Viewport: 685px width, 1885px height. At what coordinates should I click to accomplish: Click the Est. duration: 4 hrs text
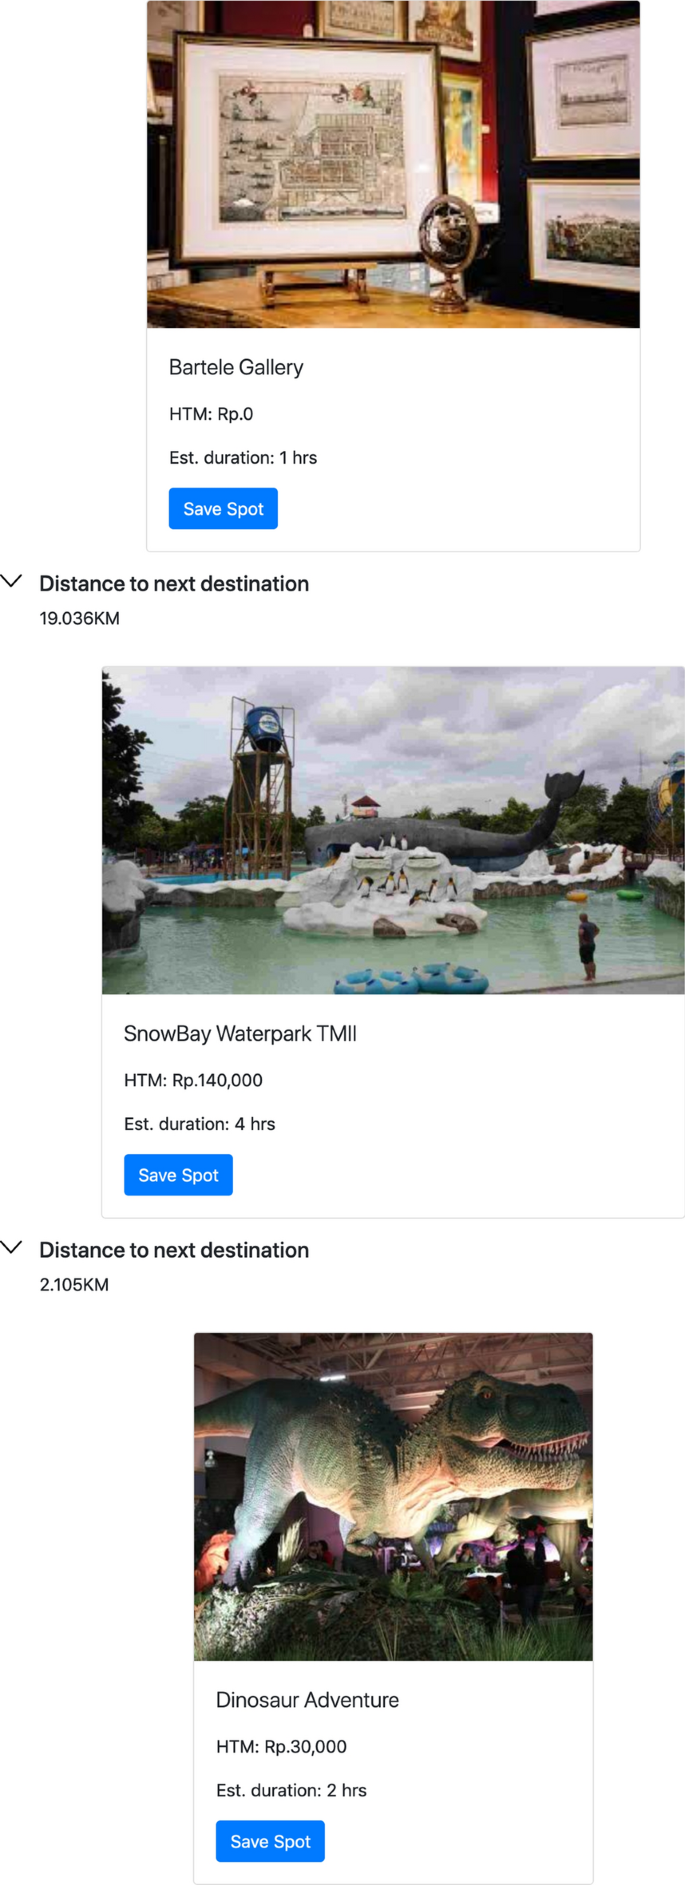(199, 1124)
